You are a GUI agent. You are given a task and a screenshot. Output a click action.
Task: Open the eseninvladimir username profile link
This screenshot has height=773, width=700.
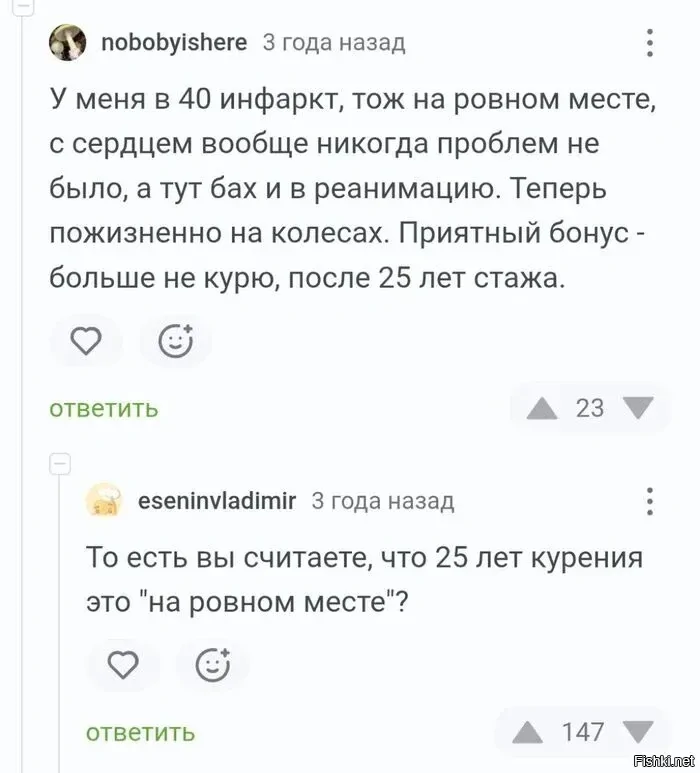[x=218, y=500]
